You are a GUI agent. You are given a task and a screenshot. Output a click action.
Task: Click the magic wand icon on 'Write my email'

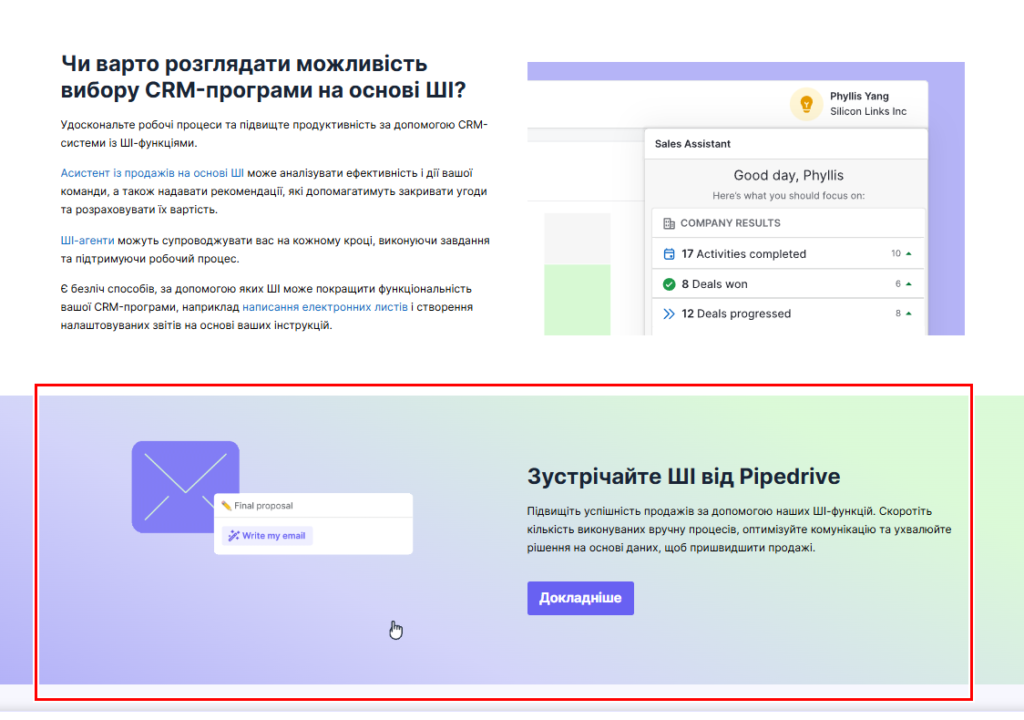coord(233,536)
